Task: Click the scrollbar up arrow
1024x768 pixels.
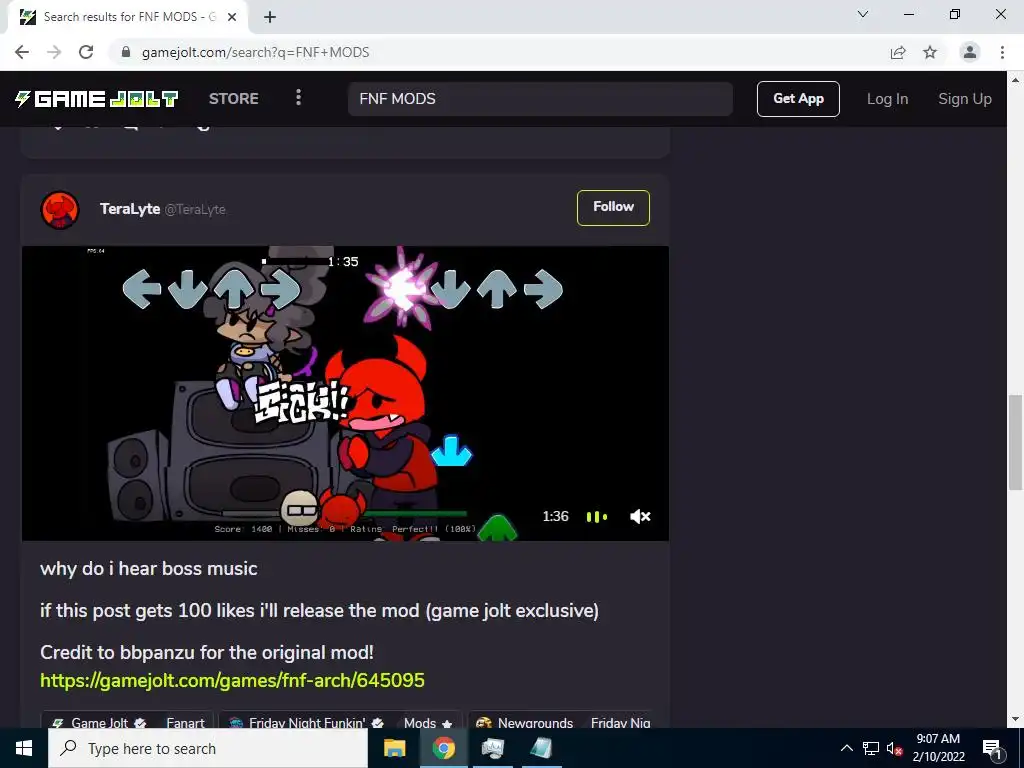Action: (x=1016, y=80)
